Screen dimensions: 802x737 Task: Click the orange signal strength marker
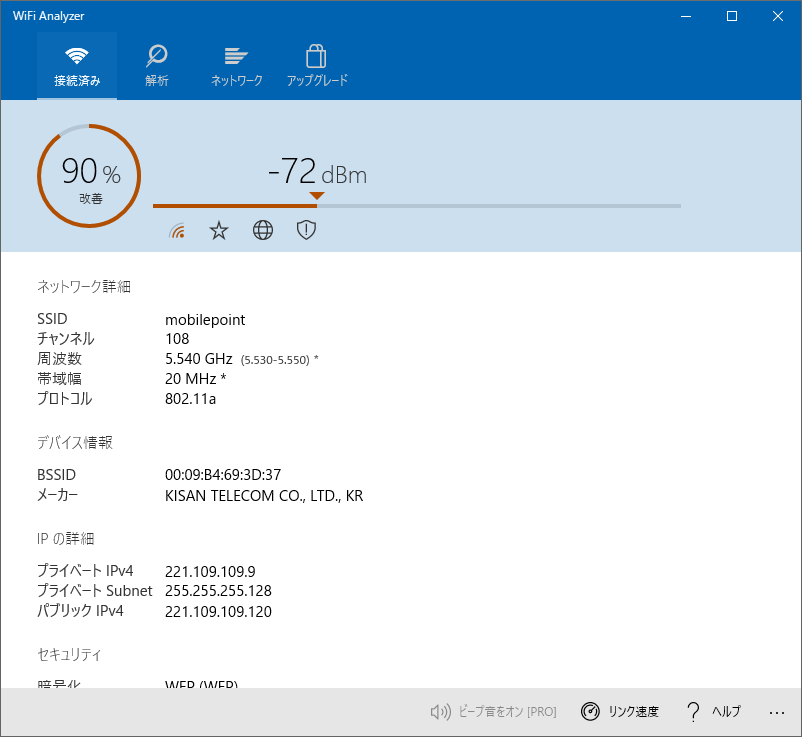click(x=317, y=196)
